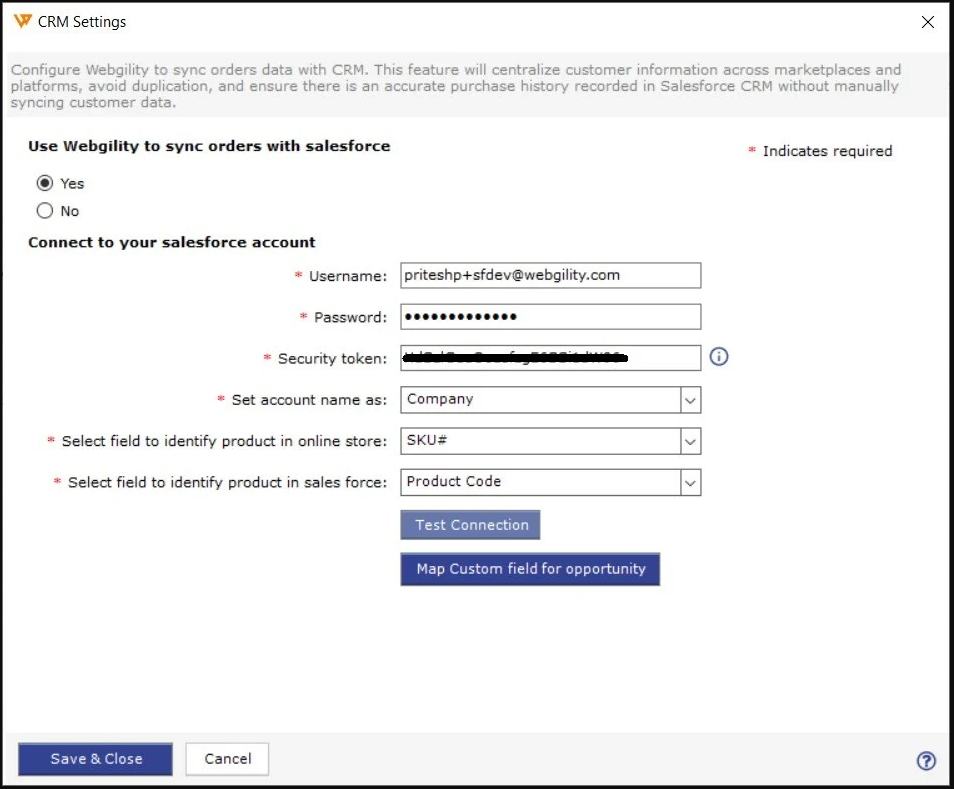Image resolution: width=954 pixels, height=789 pixels.
Task: Open the online store product field dropdown arrow
Action: click(690, 441)
